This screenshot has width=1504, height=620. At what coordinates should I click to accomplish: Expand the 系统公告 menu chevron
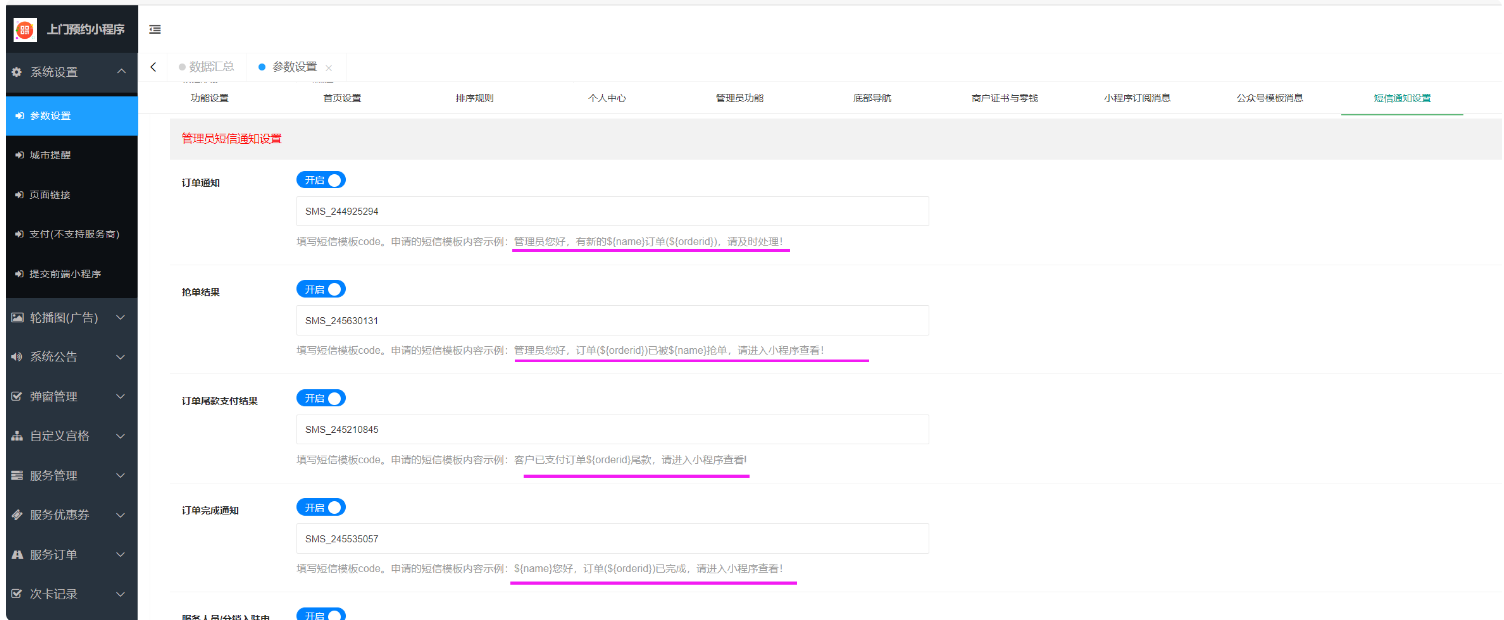coord(121,357)
